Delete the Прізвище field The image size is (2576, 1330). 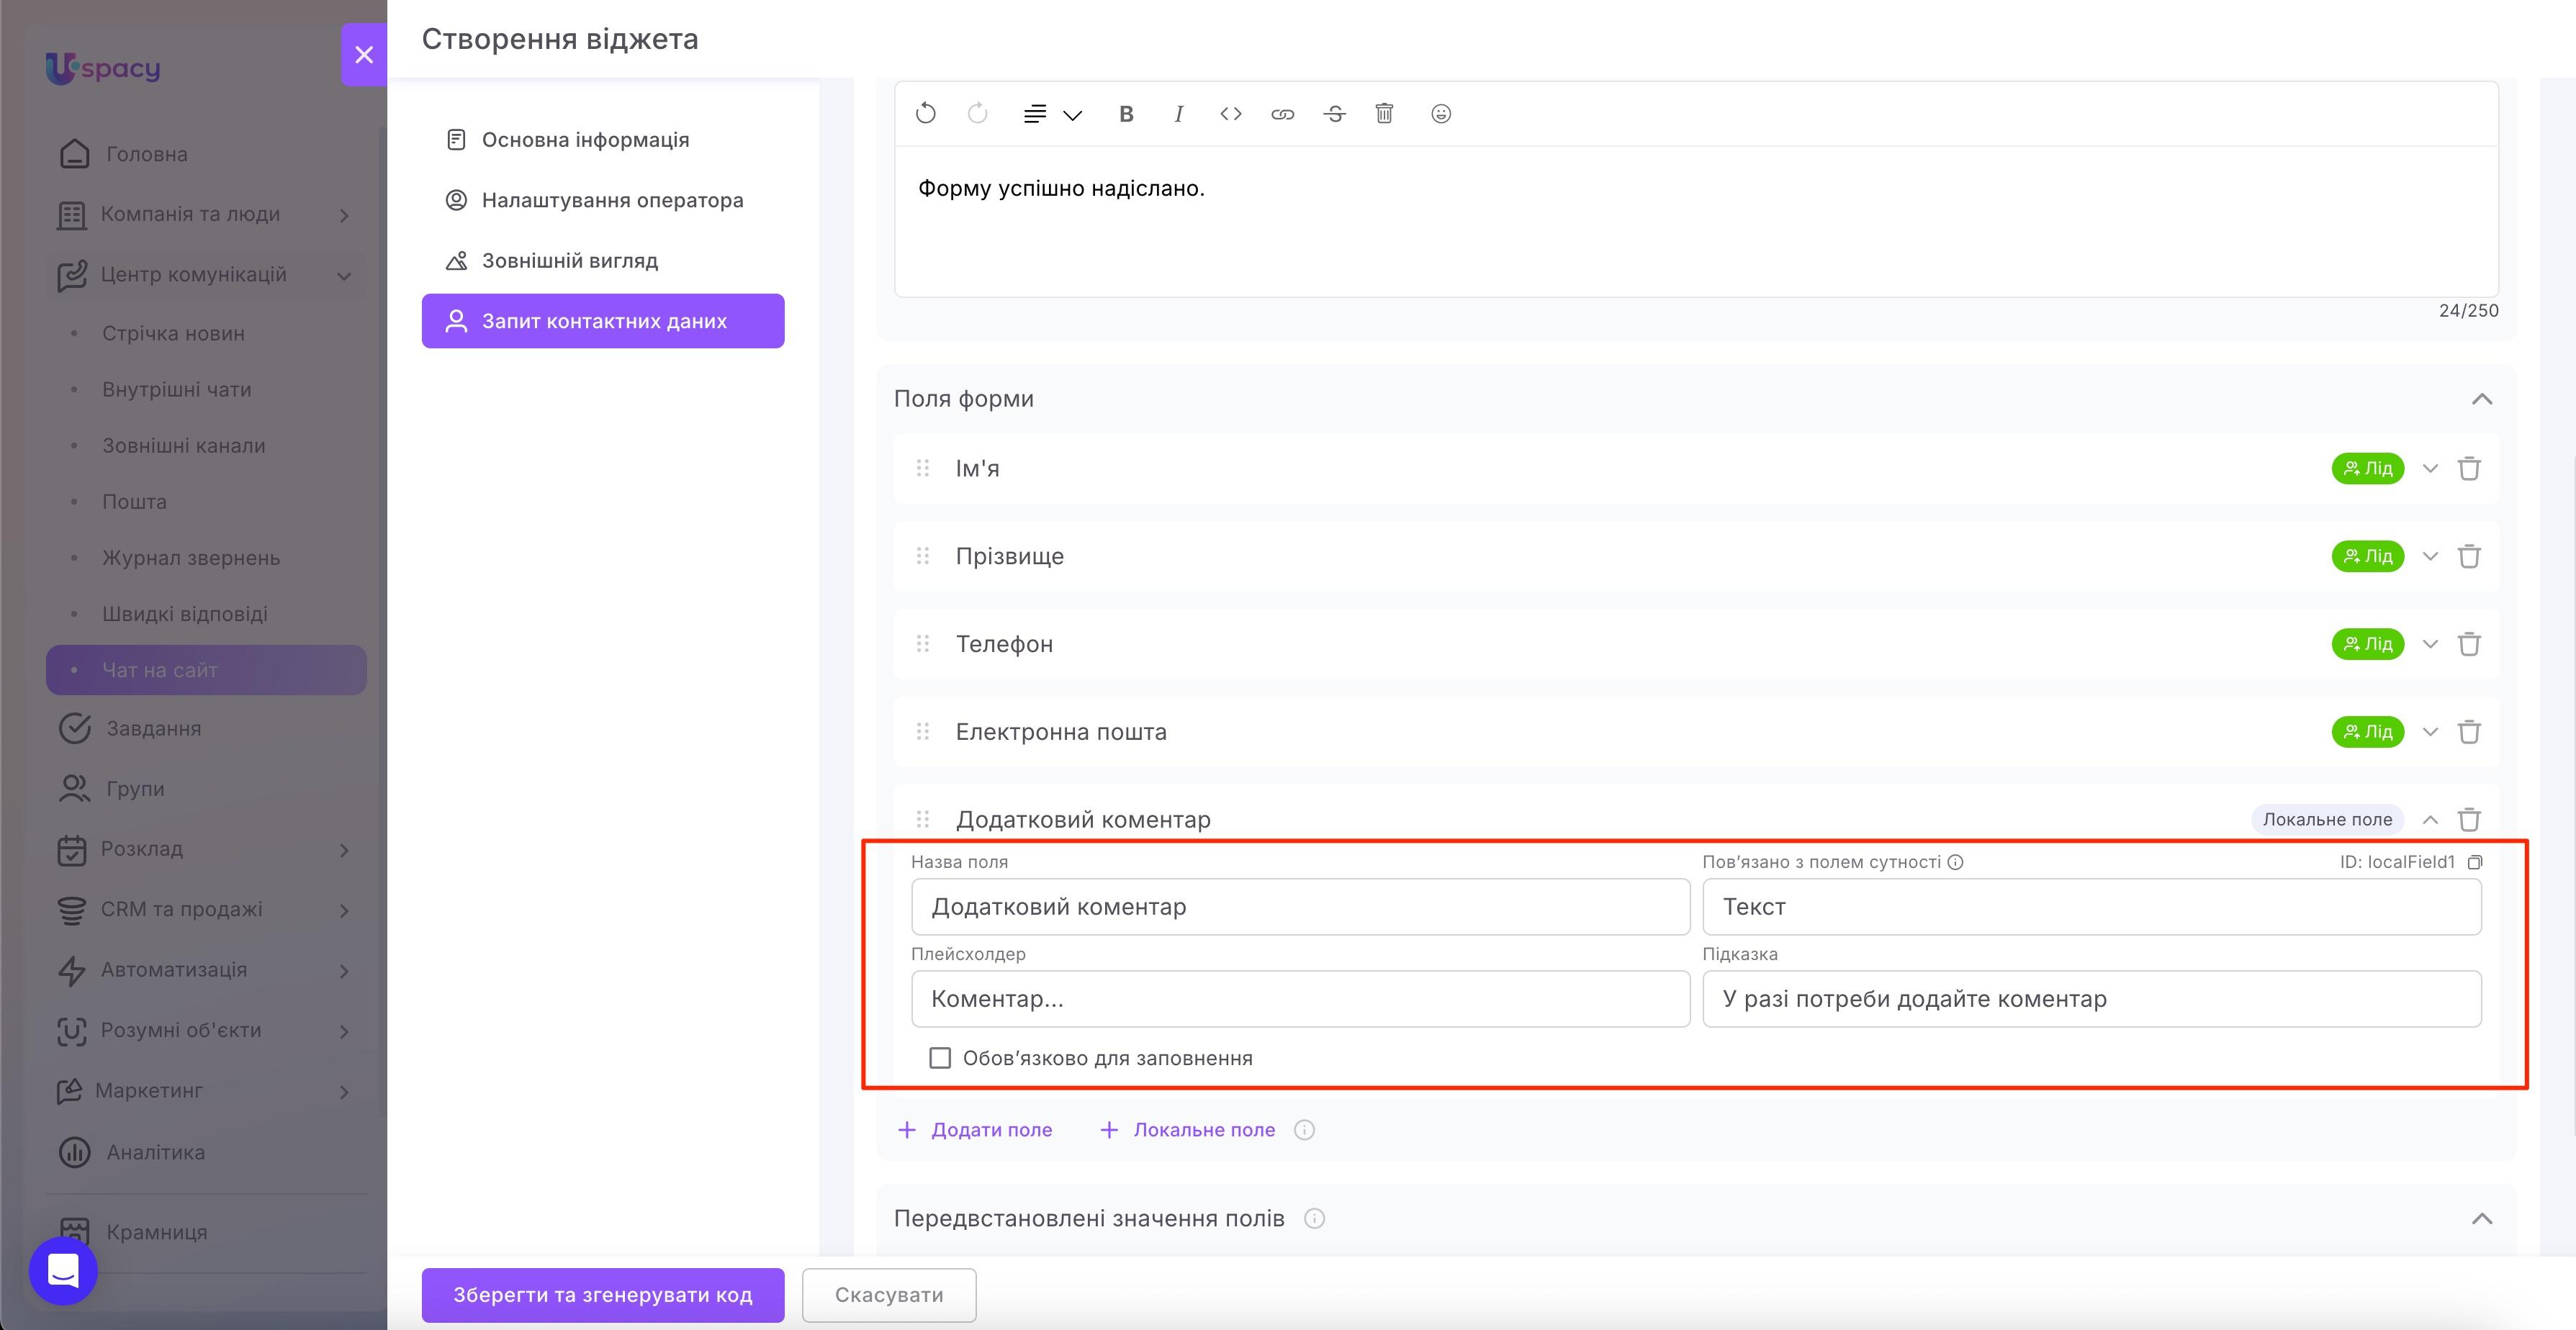click(x=2469, y=556)
